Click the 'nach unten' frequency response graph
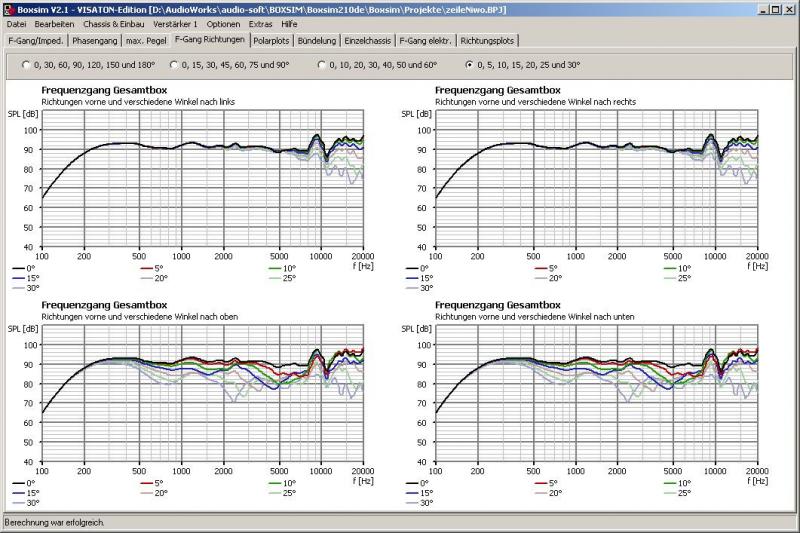Image resolution: width=800 pixels, height=533 pixels. point(596,393)
